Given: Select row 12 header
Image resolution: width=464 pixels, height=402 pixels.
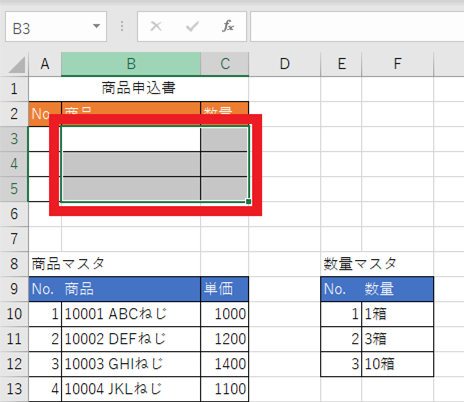Looking at the screenshot, I should (14, 364).
